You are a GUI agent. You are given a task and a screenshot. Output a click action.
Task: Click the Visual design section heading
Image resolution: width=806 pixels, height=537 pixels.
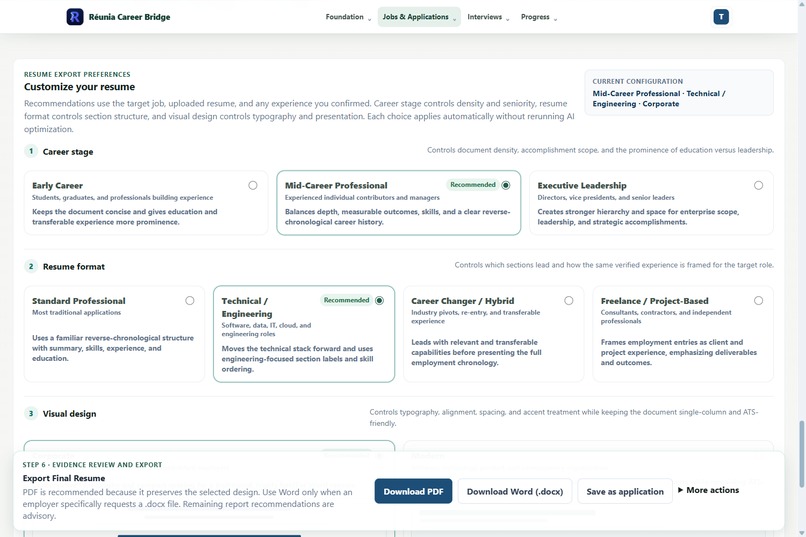coord(69,414)
